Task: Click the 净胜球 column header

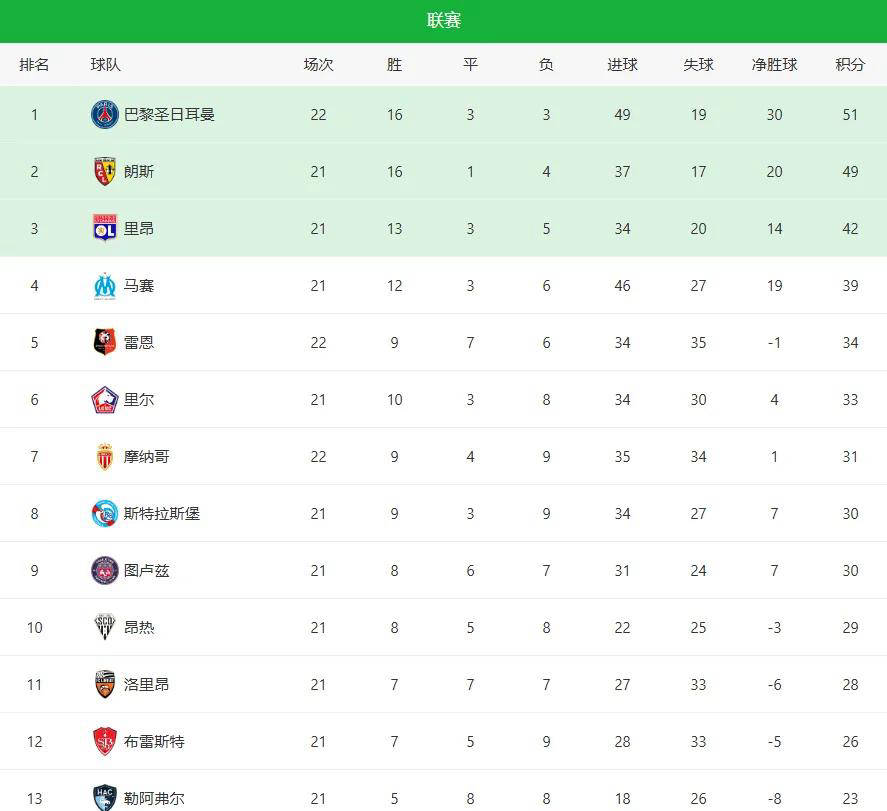Action: pos(774,65)
